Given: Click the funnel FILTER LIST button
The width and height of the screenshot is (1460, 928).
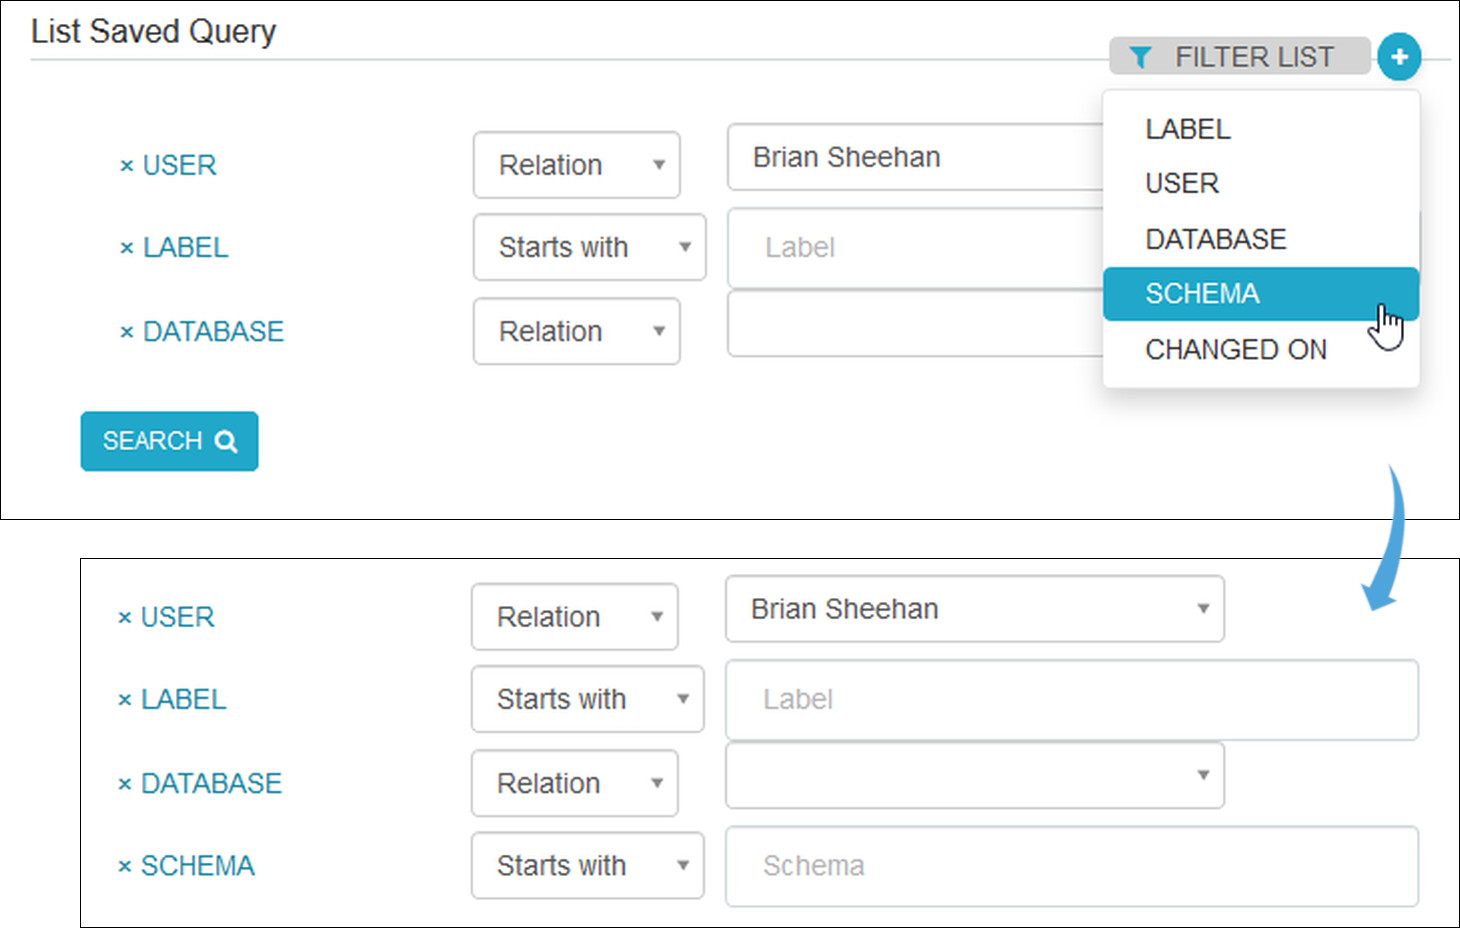Looking at the screenshot, I should [1239, 57].
